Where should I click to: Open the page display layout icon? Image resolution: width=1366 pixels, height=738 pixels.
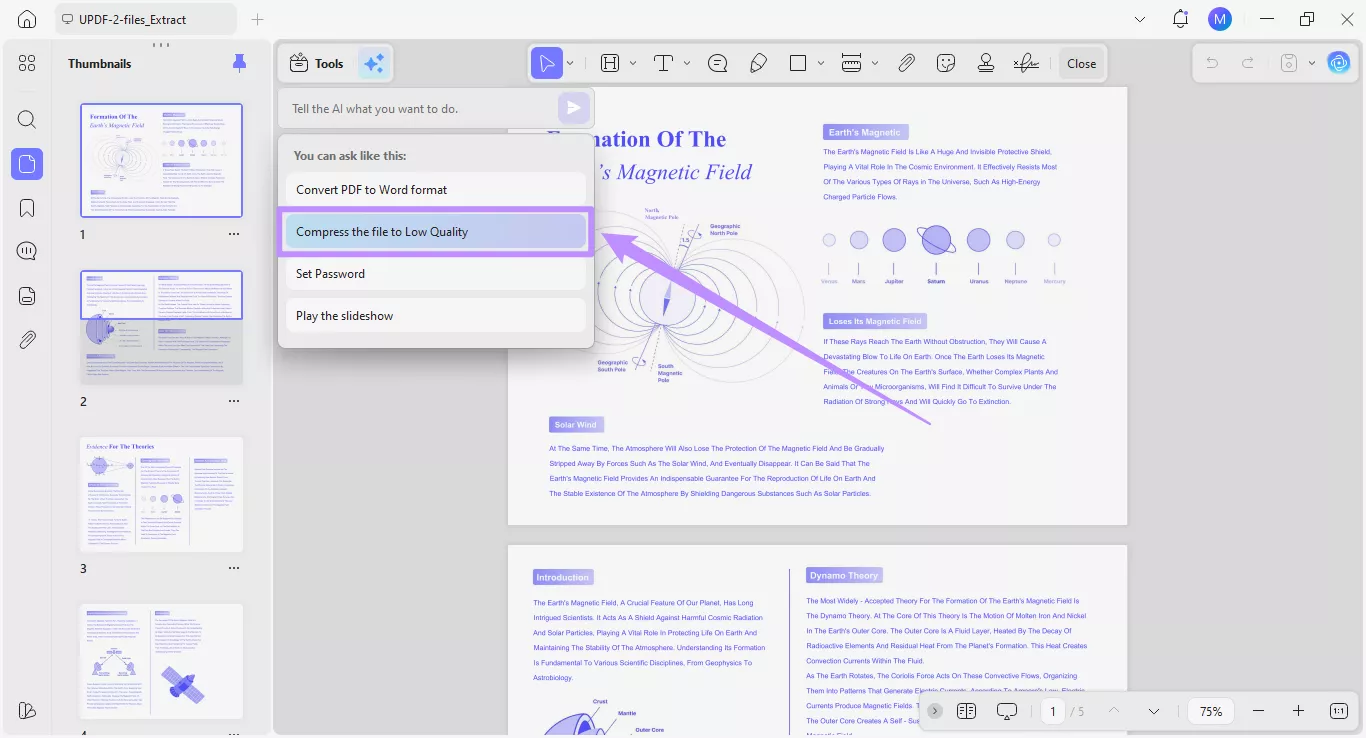[x=966, y=711]
